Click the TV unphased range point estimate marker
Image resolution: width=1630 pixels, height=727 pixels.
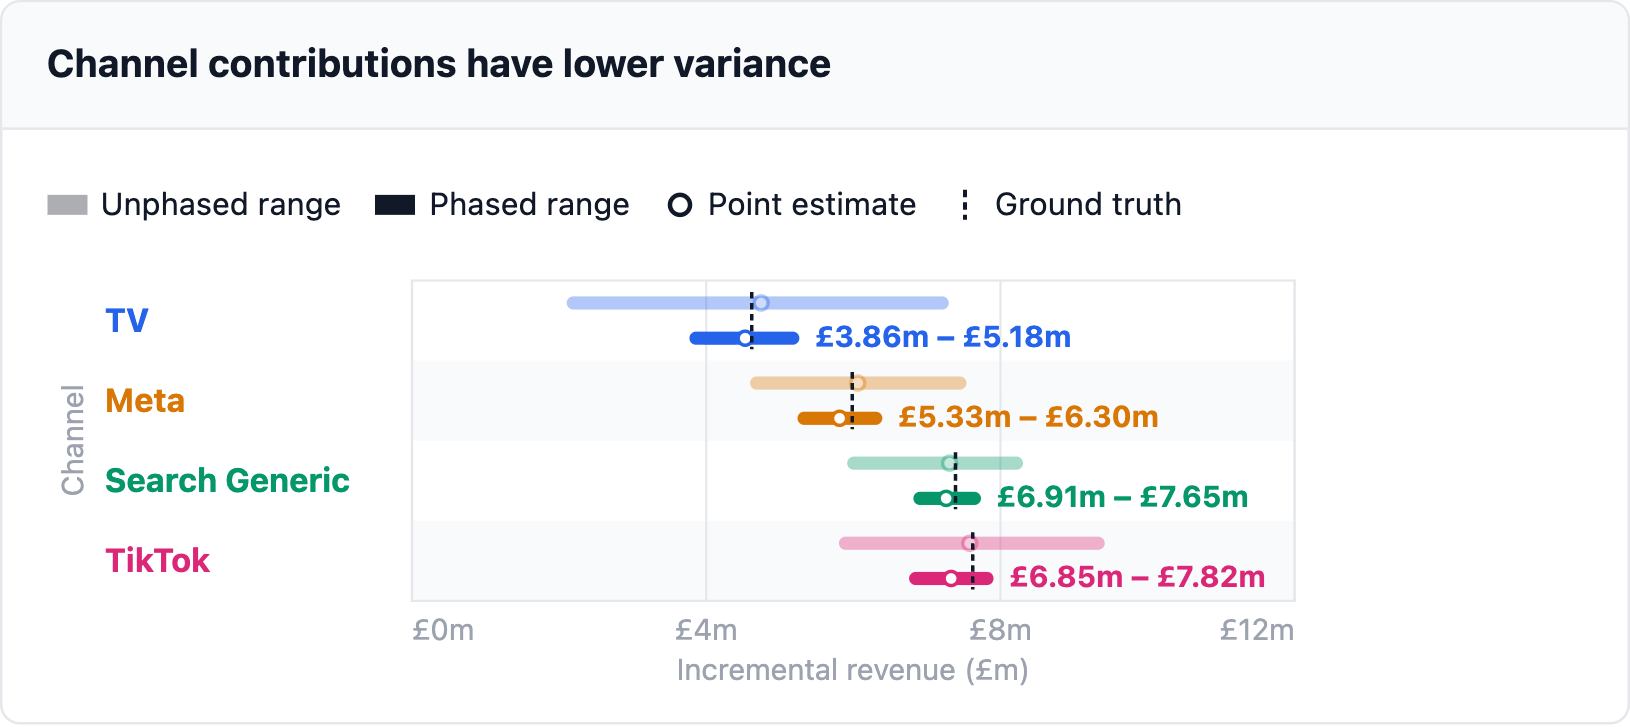pyautogui.click(x=761, y=303)
